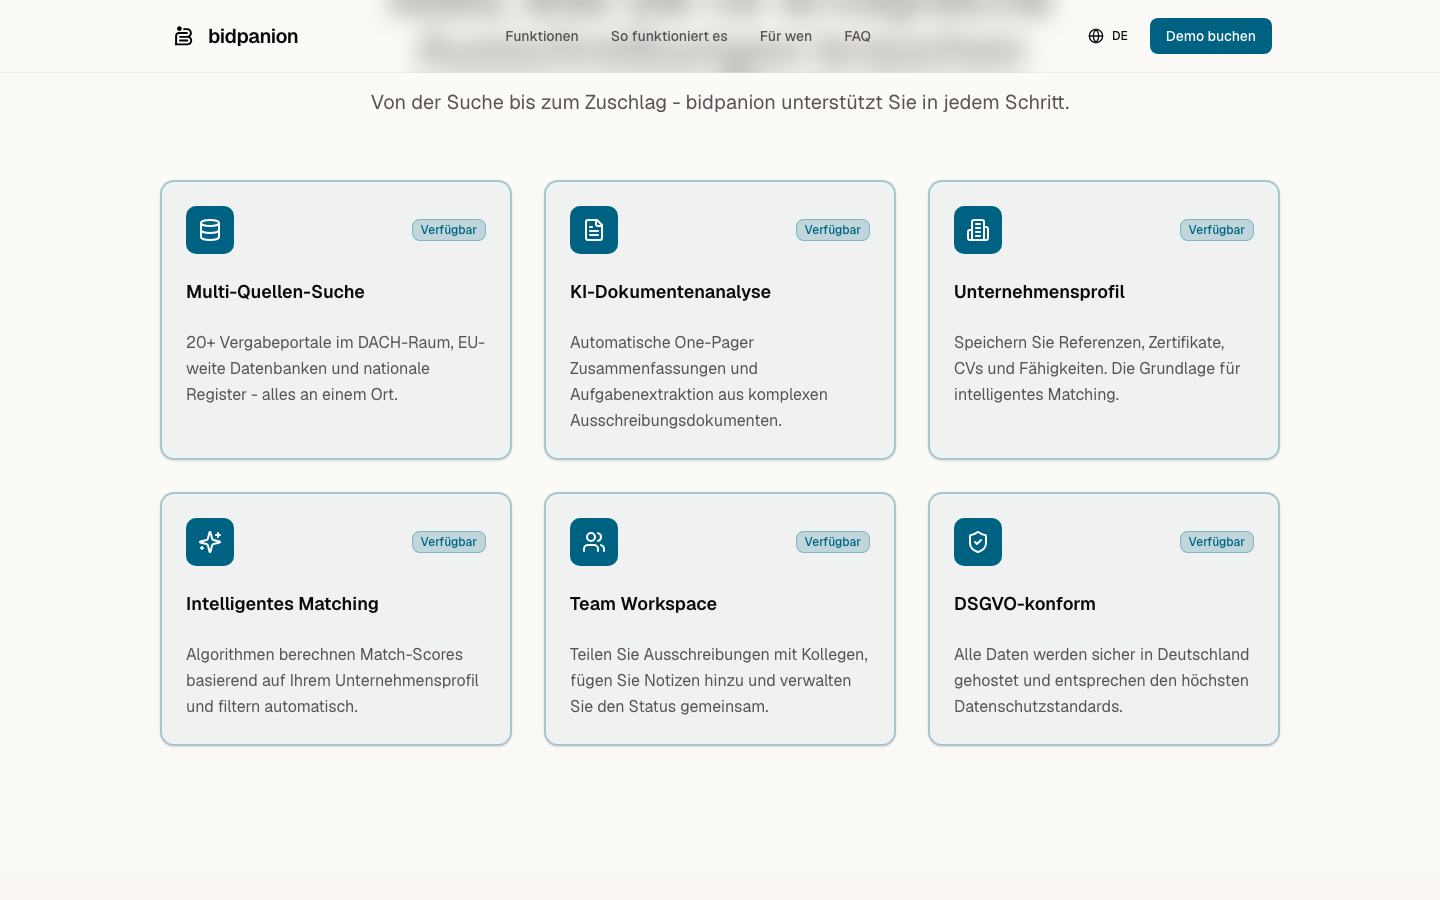Click the text 'Teilen Sie Ausschreibungen mit Kollegen'
The height and width of the screenshot is (900, 1440).
(719, 680)
